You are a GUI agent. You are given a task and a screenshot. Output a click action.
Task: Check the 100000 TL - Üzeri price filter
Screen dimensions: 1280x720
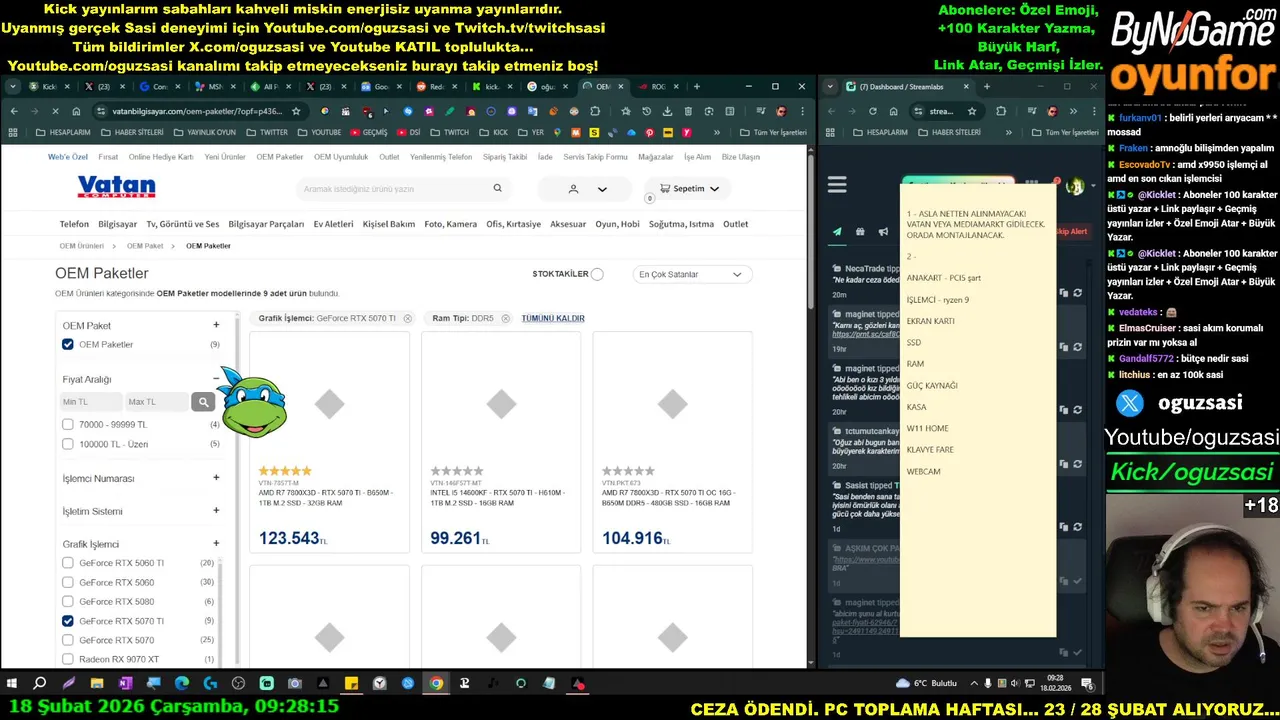(68, 444)
